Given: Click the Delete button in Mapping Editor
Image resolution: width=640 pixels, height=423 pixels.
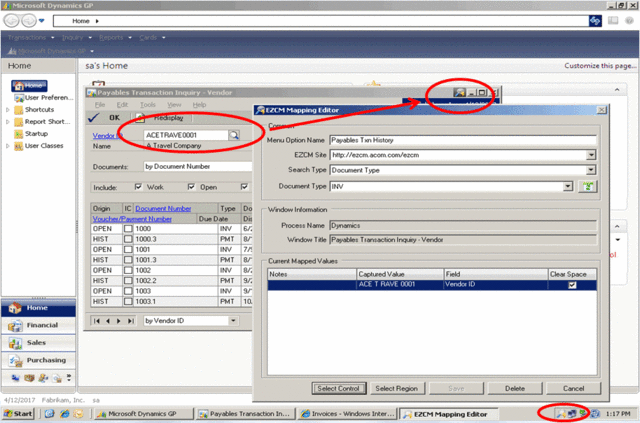Looking at the screenshot, I should 515,388.
